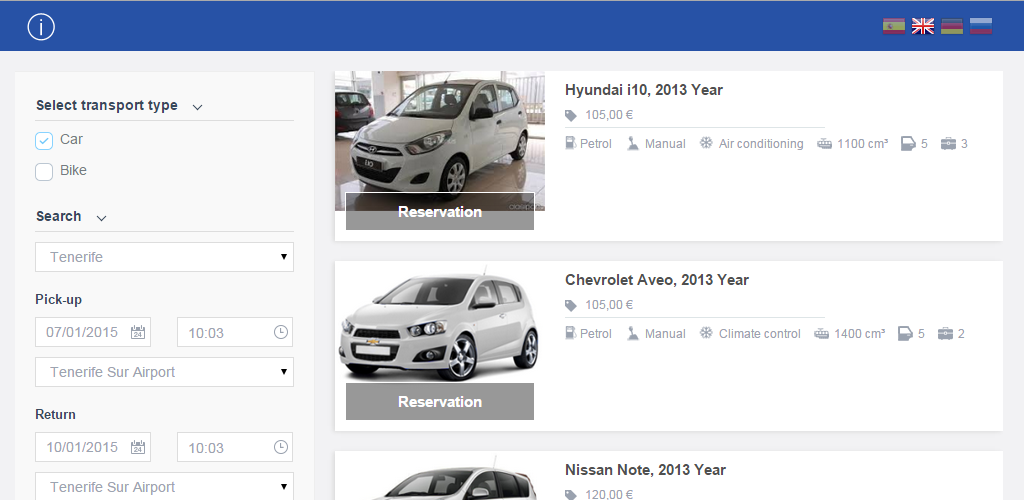Click return time field 10:03

(x=235, y=447)
